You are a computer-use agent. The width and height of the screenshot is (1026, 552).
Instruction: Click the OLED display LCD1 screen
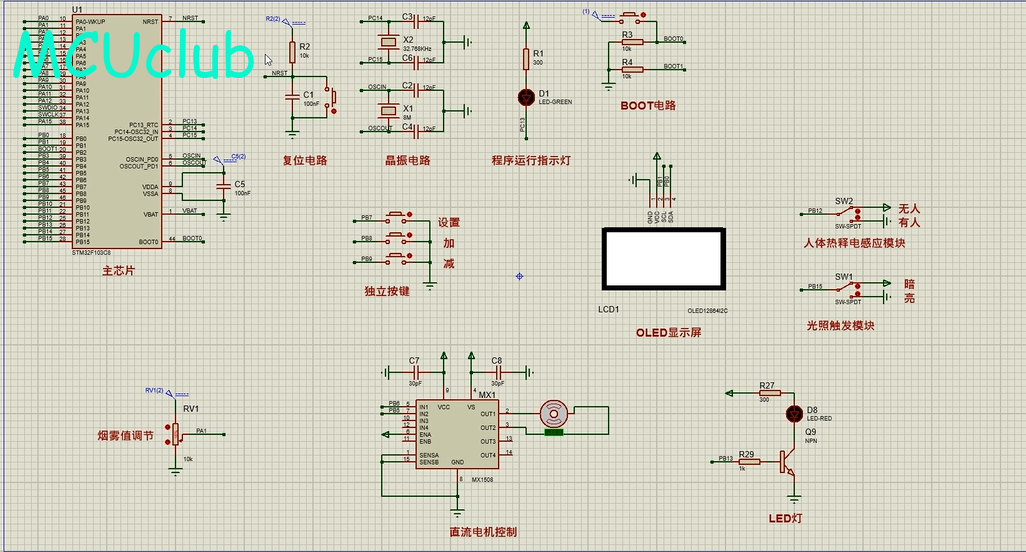(x=663, y=258)
